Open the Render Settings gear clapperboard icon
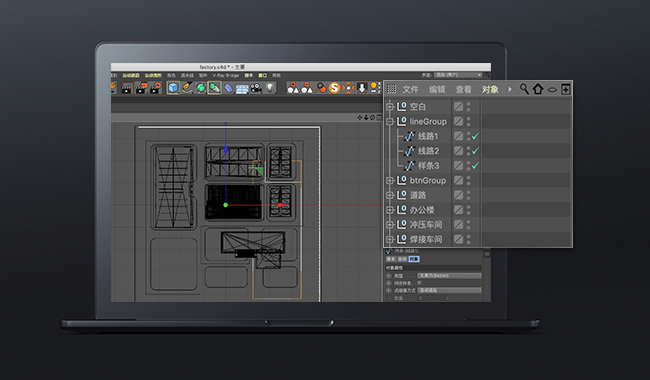 [x=155, y=88]
